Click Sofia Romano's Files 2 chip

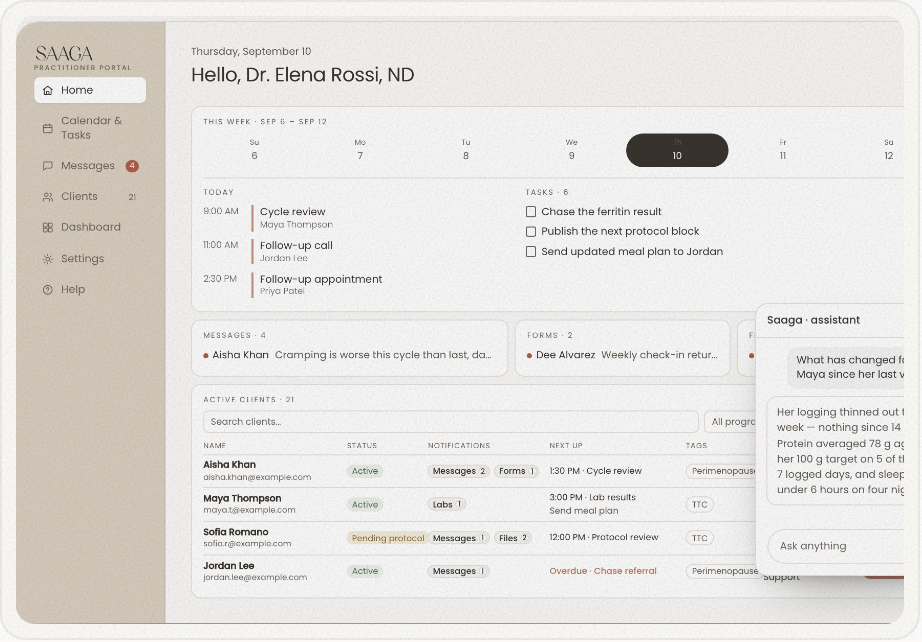click(x=513, y=538)
